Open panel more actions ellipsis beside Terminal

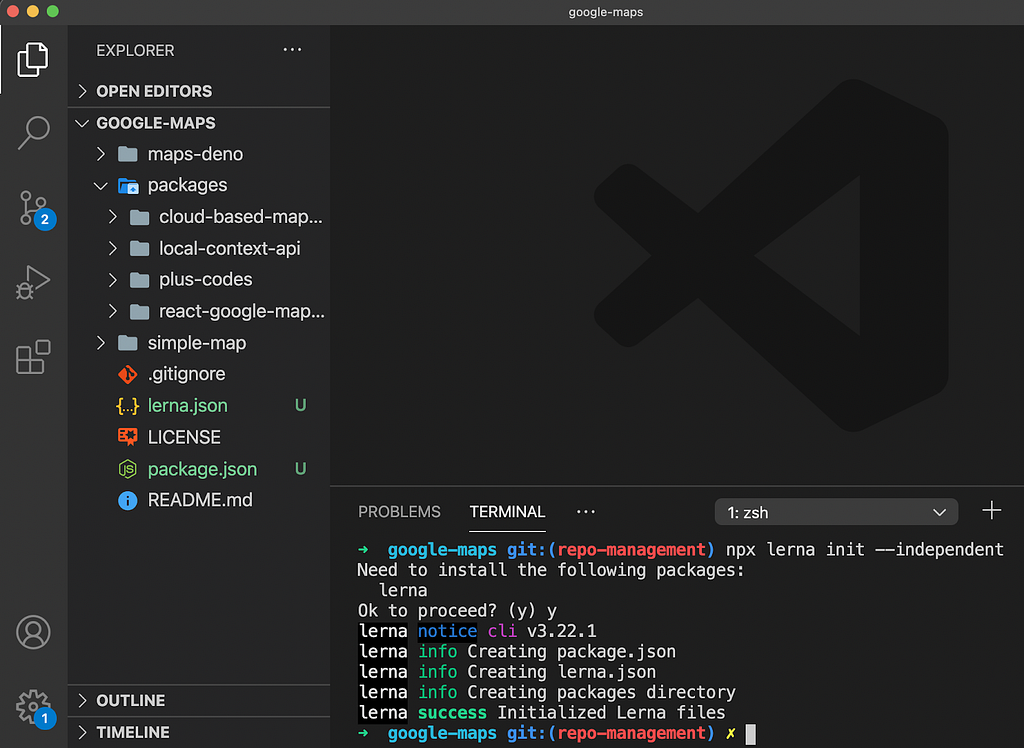[x=586, y=512]
